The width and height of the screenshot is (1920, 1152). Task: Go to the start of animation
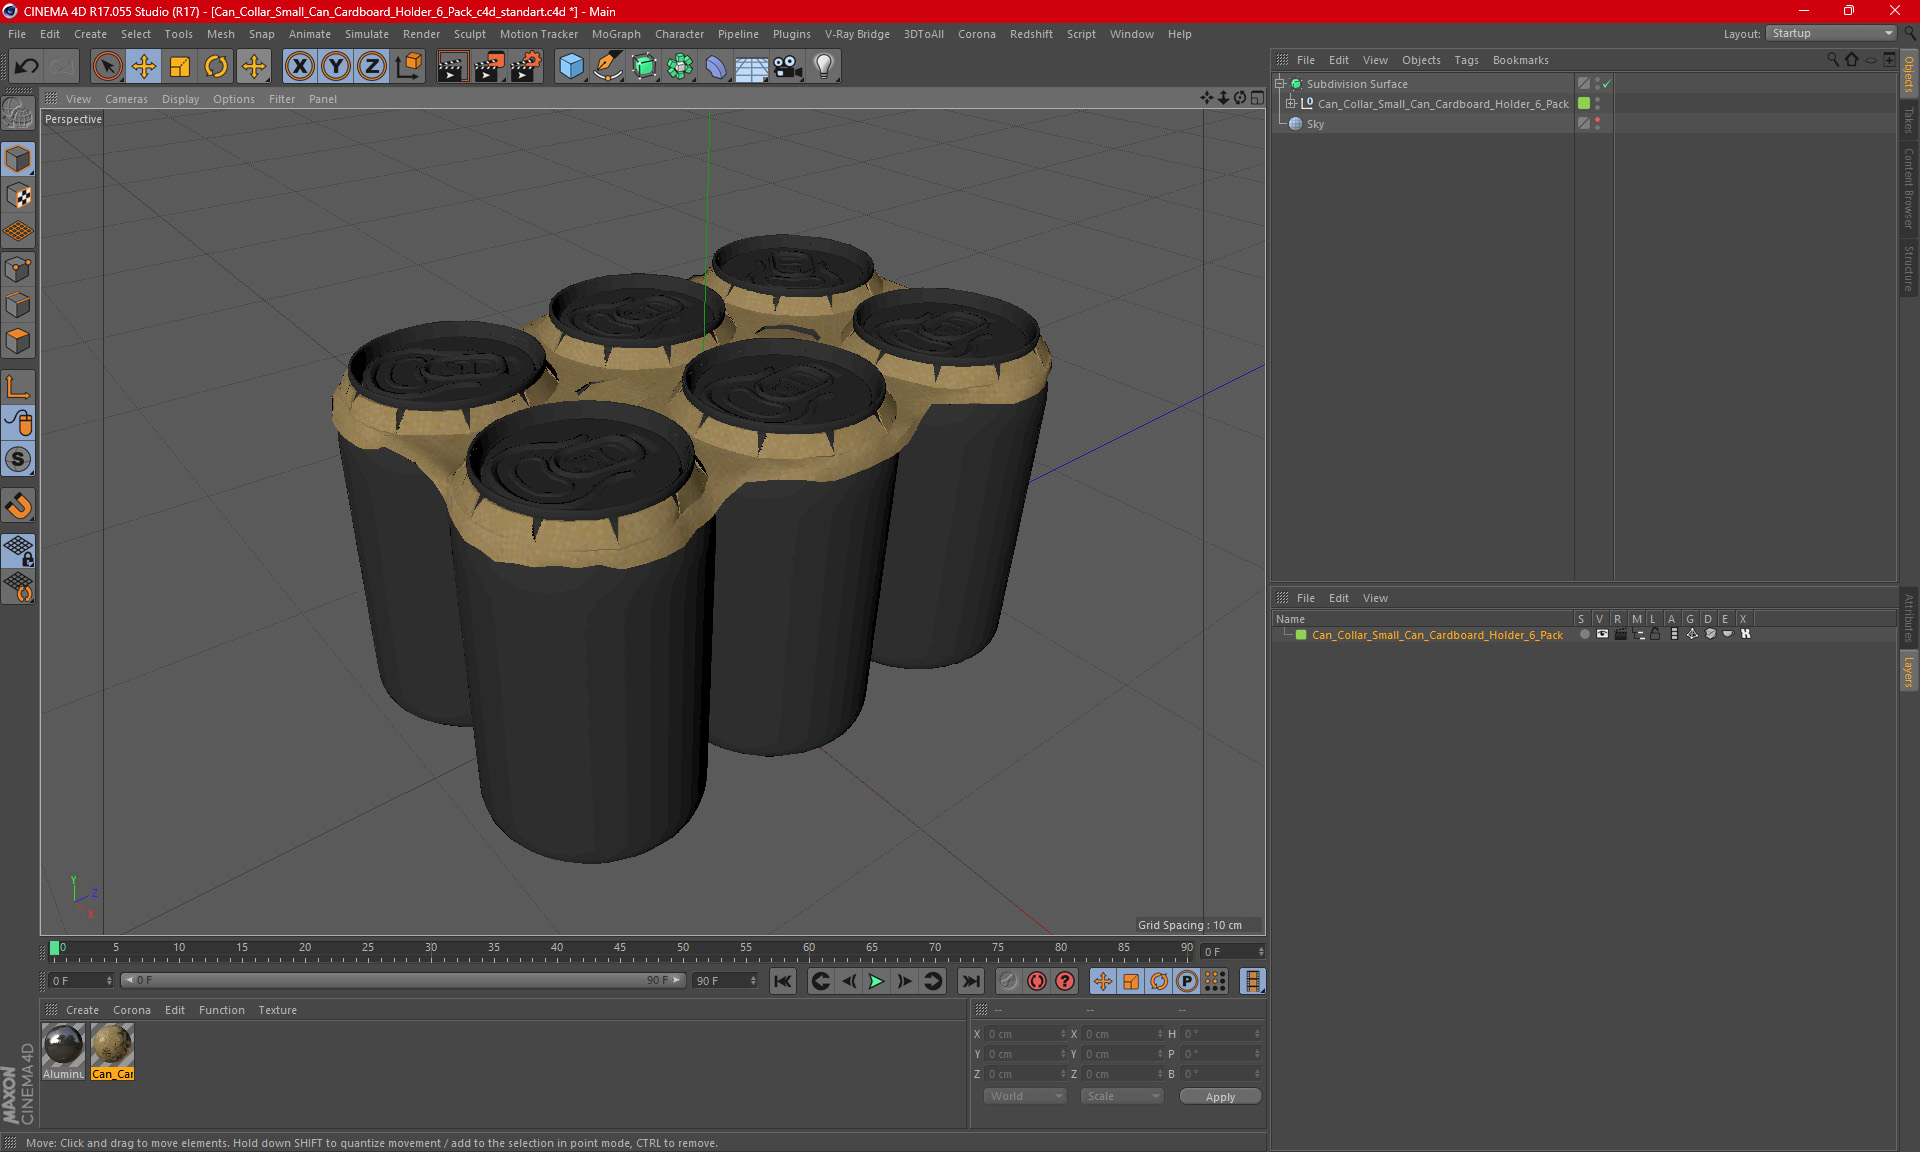point(783,981)
